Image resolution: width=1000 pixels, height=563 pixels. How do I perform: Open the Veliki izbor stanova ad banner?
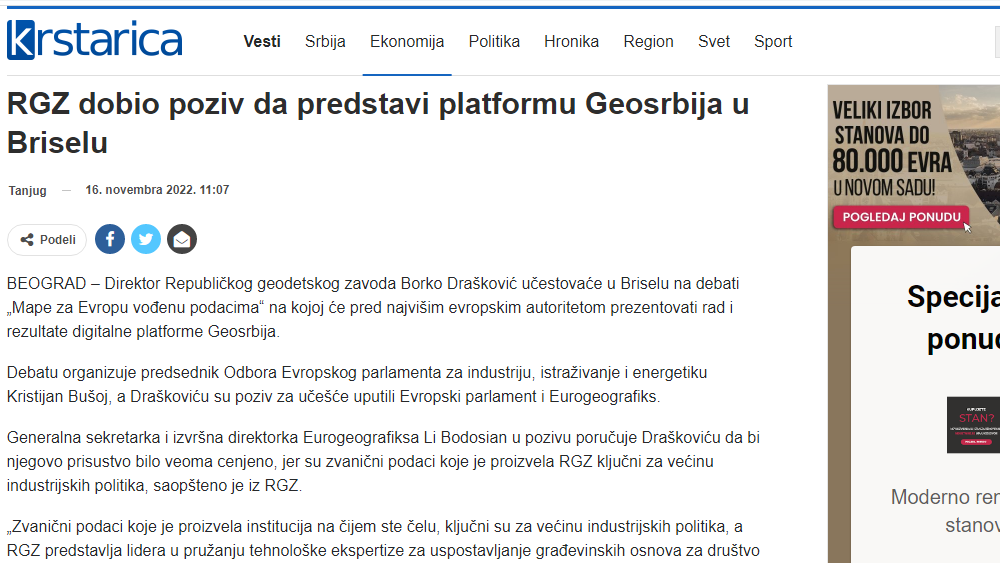pos(914,165)
